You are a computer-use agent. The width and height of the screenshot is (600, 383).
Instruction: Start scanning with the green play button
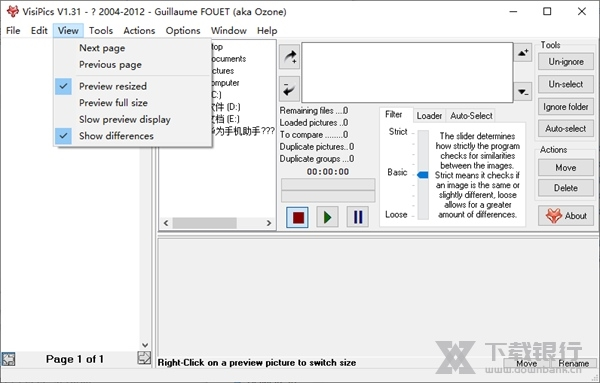(x=328, y=217)
